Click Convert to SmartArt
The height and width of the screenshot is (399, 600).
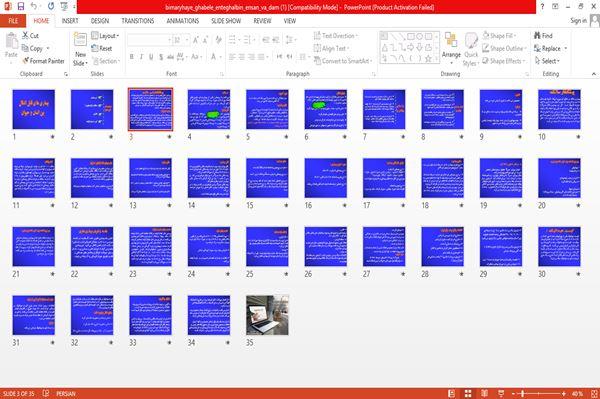(x=343, y=61)
